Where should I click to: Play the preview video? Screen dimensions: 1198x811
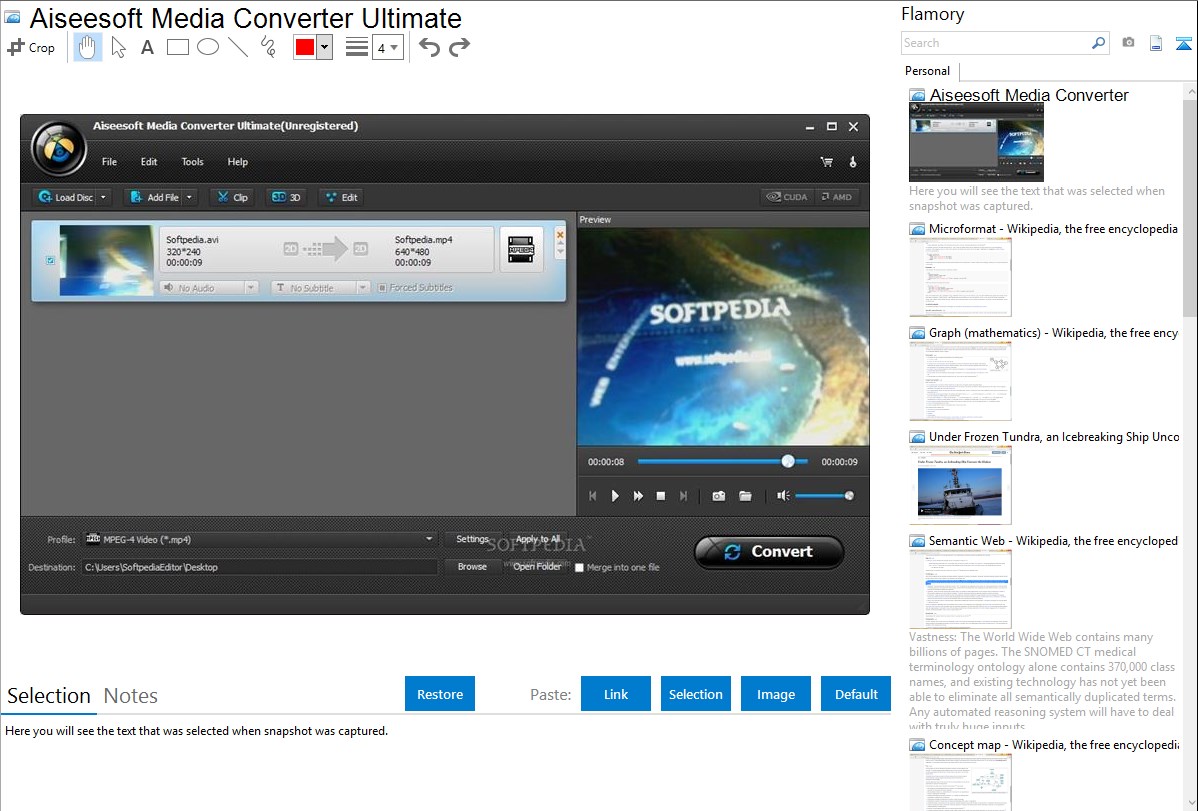615,496
